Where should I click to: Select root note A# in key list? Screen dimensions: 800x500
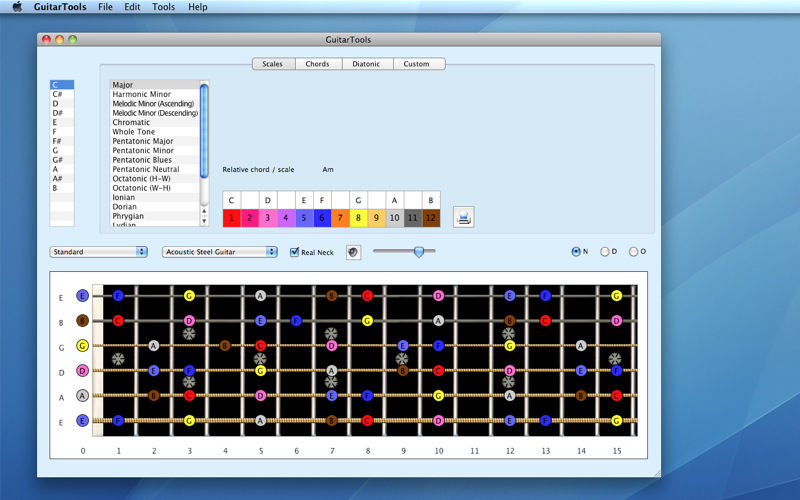tap(62, 179)
